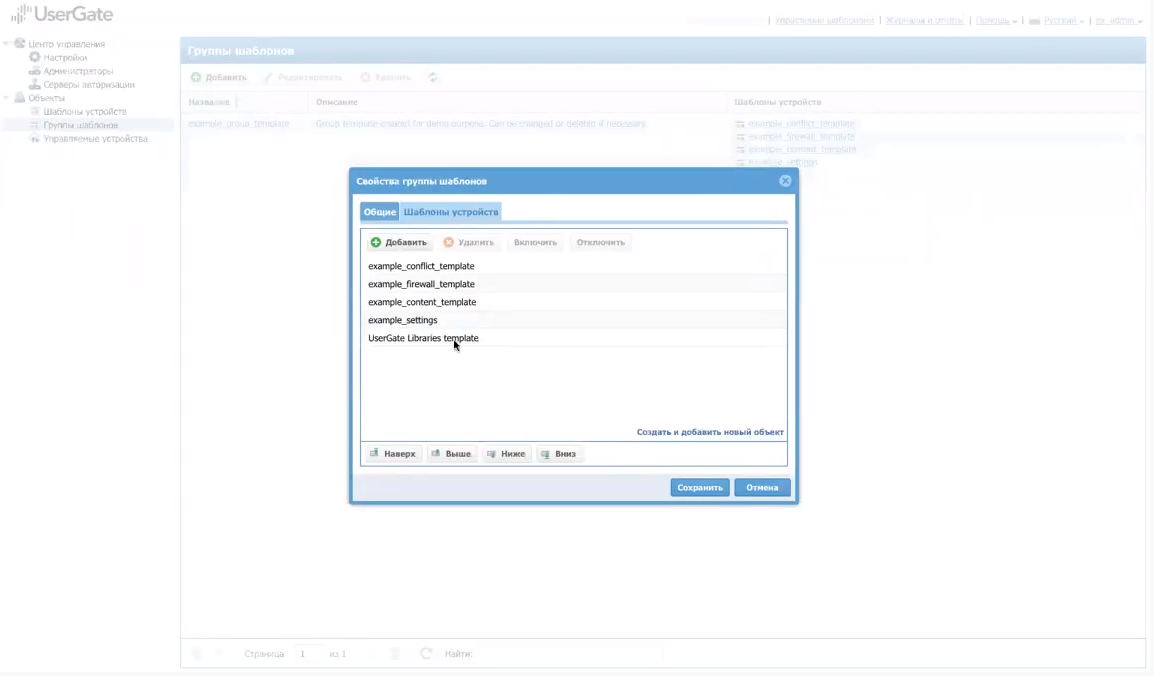Switch to the Шаблоны устройств tab in the dialog

coord(450,212)
